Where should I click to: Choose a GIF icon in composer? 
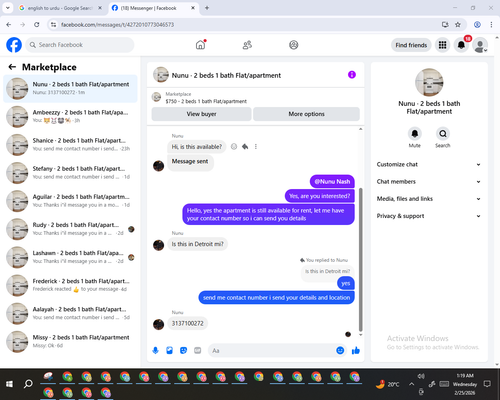pyautogui.click(x=198, y=350)
